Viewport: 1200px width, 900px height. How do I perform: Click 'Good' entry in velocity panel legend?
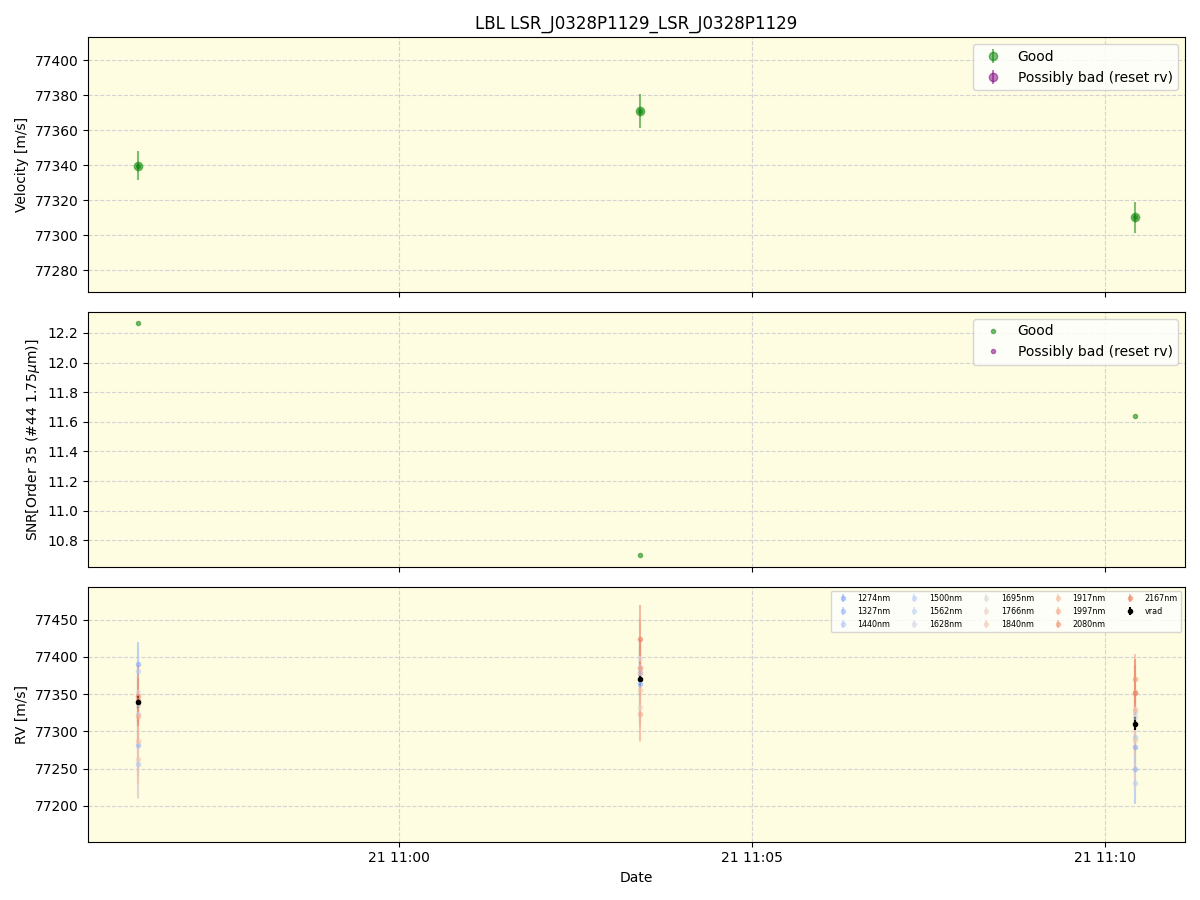[1035, 56]
